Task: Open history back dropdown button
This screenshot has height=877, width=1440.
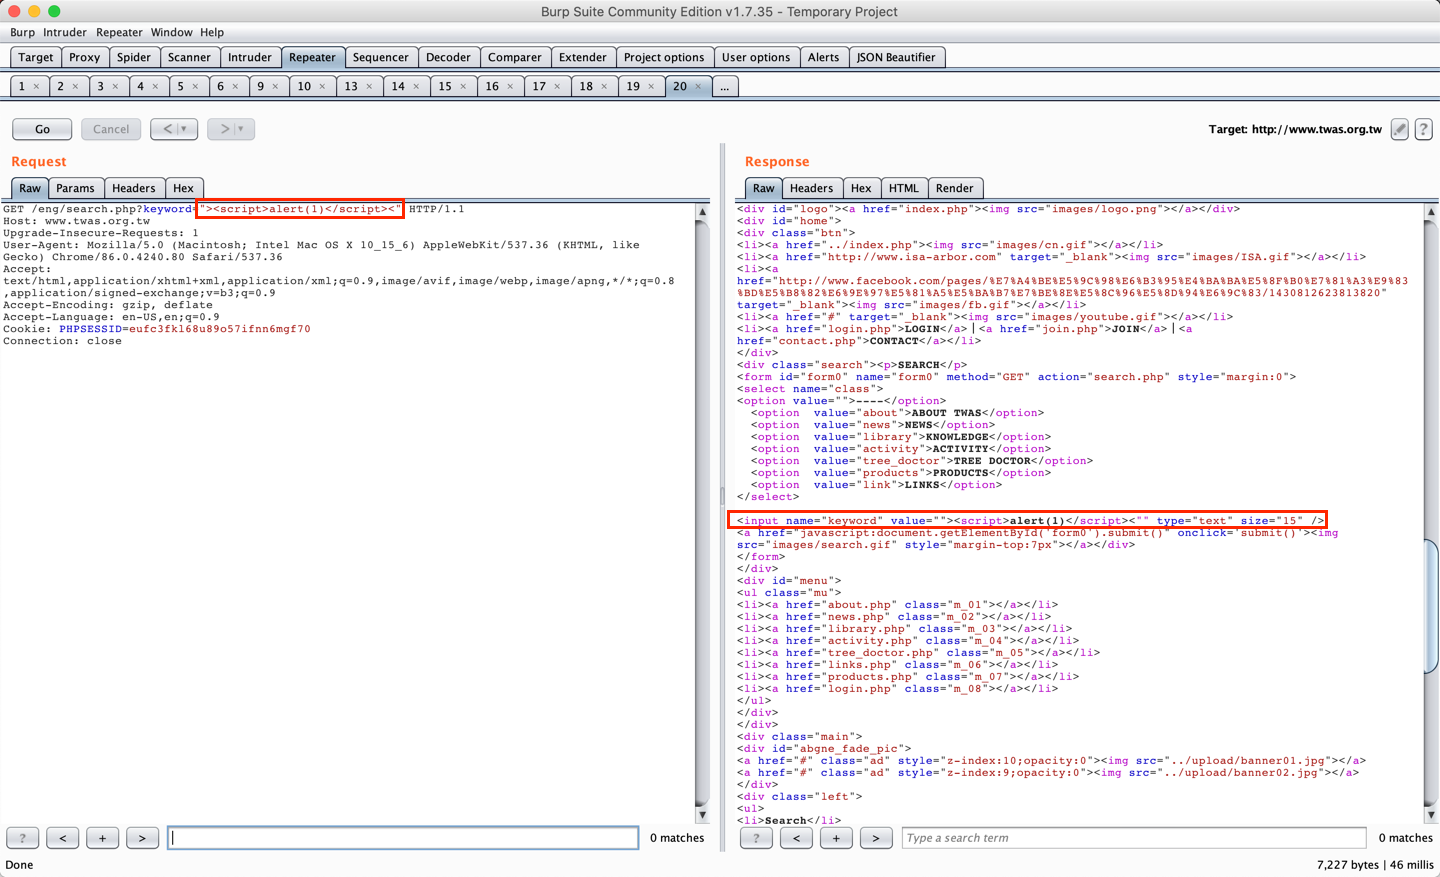Action: tap(174, 129)
